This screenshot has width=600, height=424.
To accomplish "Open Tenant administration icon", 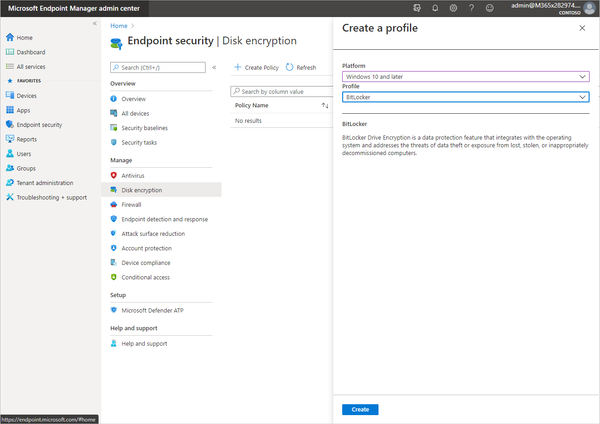I will 10,183.
